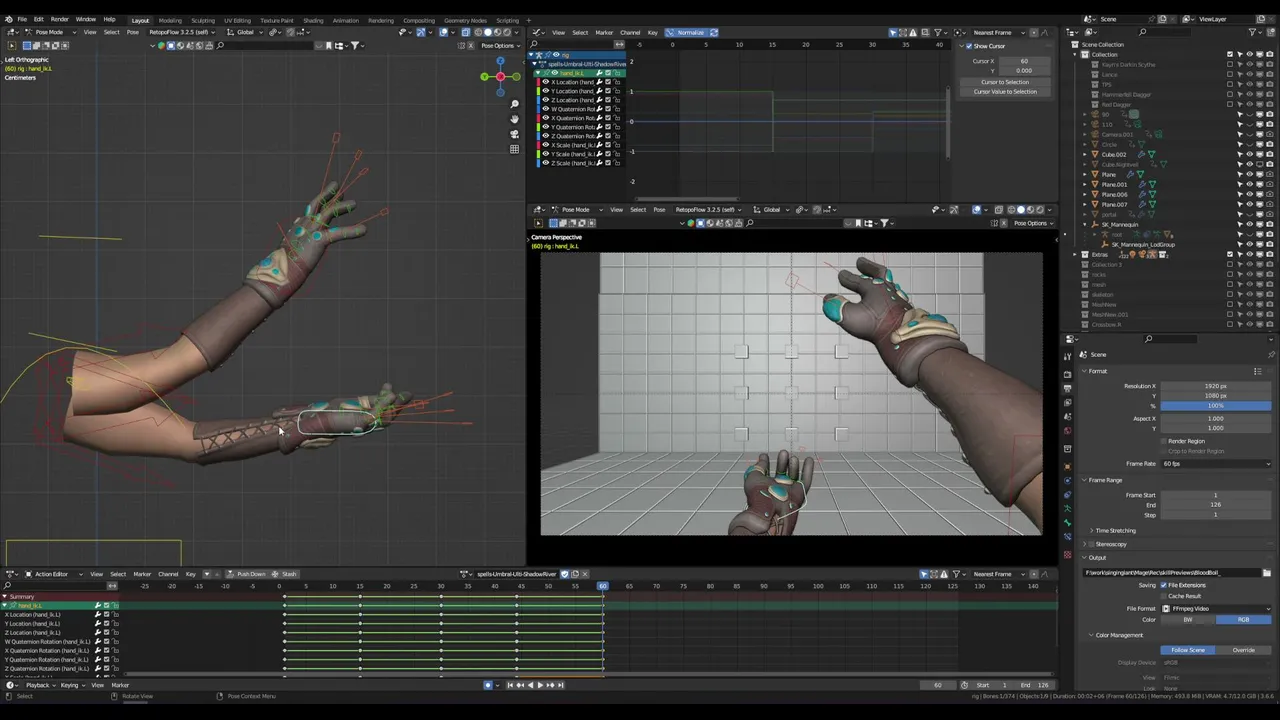Select the Override color management button
The width and height of the screenshot is (1280, 720).
1243,650
